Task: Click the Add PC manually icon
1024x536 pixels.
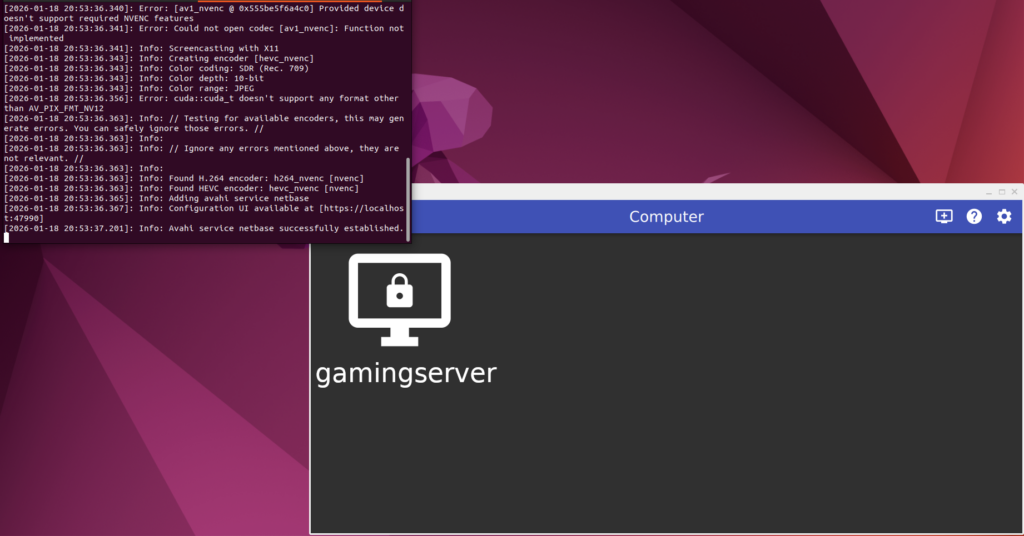Action: point(944,217)
